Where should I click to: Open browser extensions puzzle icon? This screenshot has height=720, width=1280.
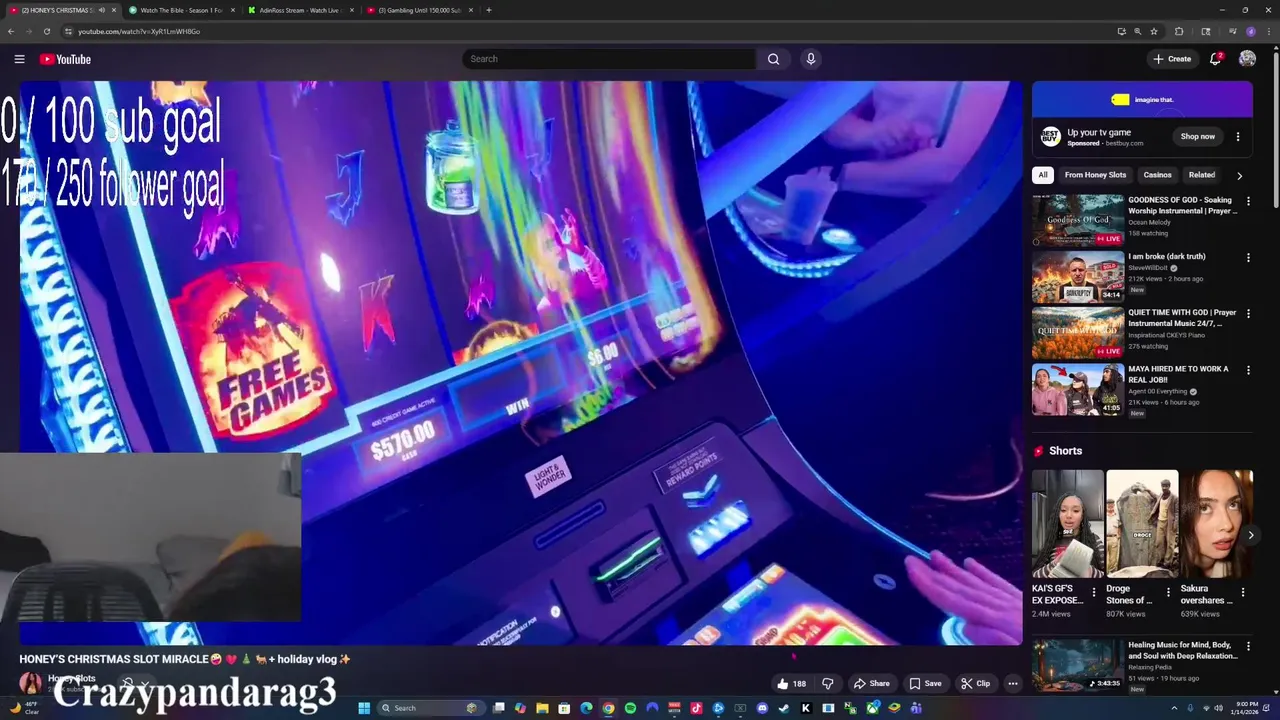coord(1179,31)
